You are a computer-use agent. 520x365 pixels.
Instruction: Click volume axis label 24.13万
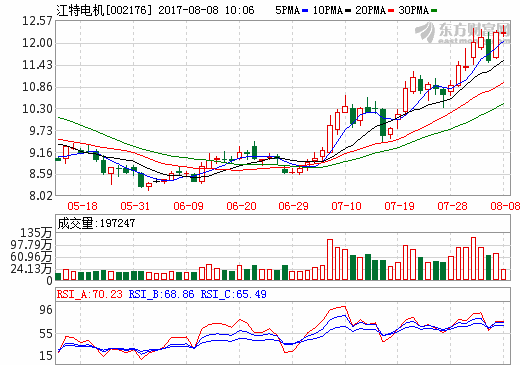coord(31,269)
